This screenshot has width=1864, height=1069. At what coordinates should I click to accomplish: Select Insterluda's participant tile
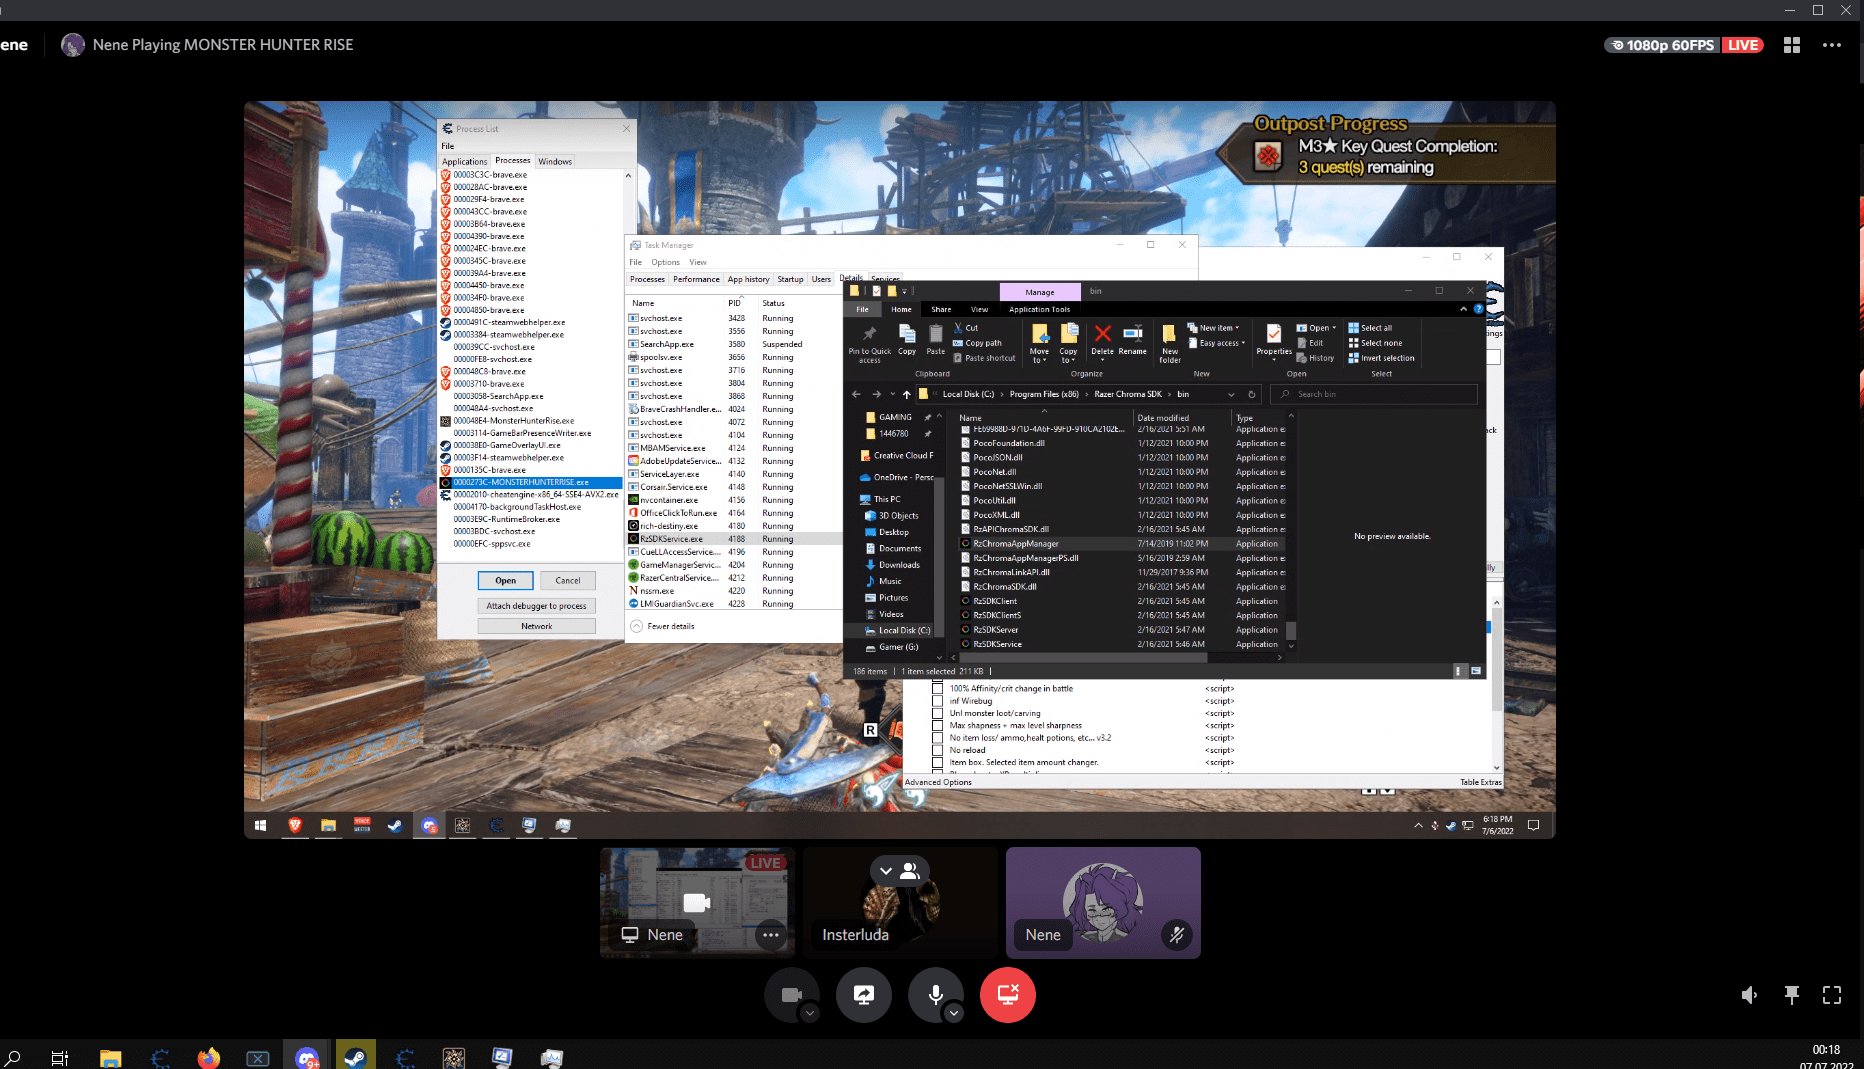point(901,903)
